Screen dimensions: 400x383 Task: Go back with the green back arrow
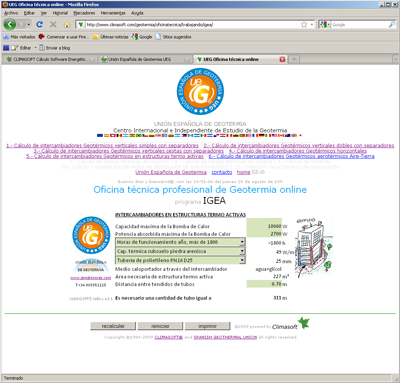(10, 24)
